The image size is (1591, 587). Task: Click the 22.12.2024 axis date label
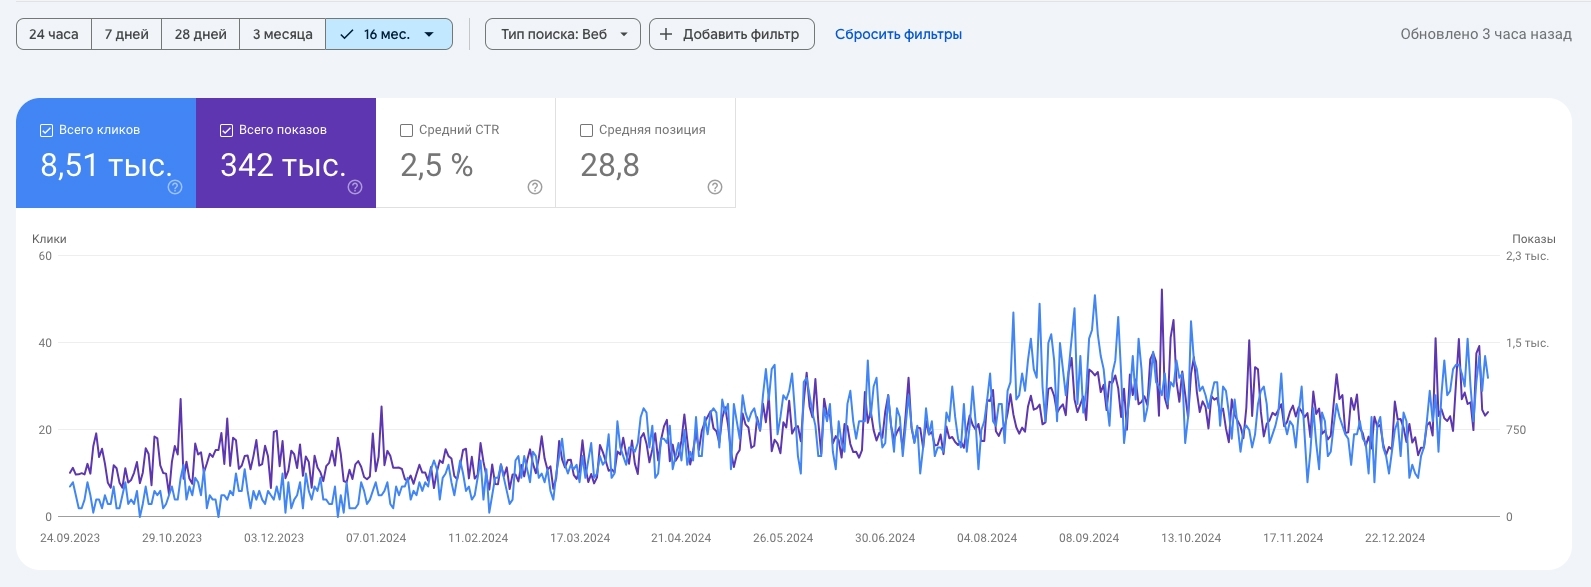pos(1395,538)
